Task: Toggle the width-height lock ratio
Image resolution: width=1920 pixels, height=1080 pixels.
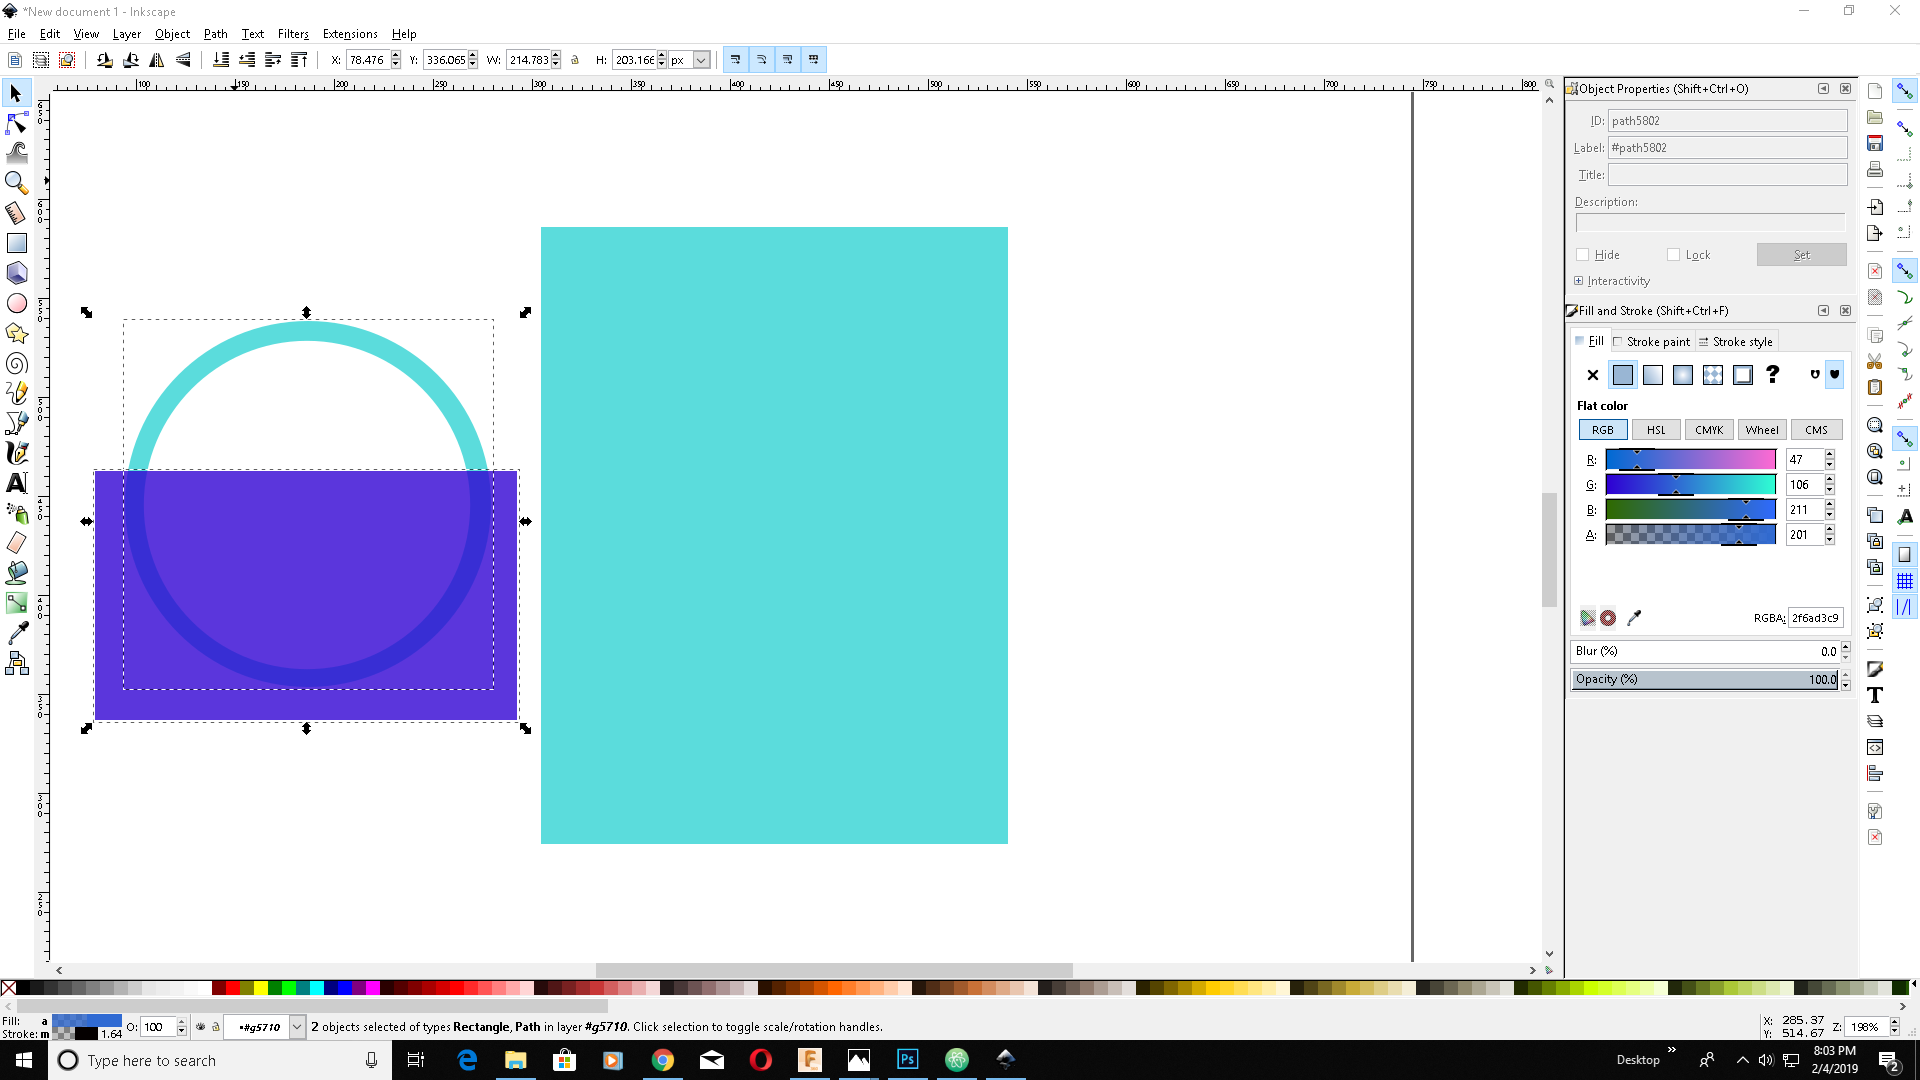Action: pos(575,60)
